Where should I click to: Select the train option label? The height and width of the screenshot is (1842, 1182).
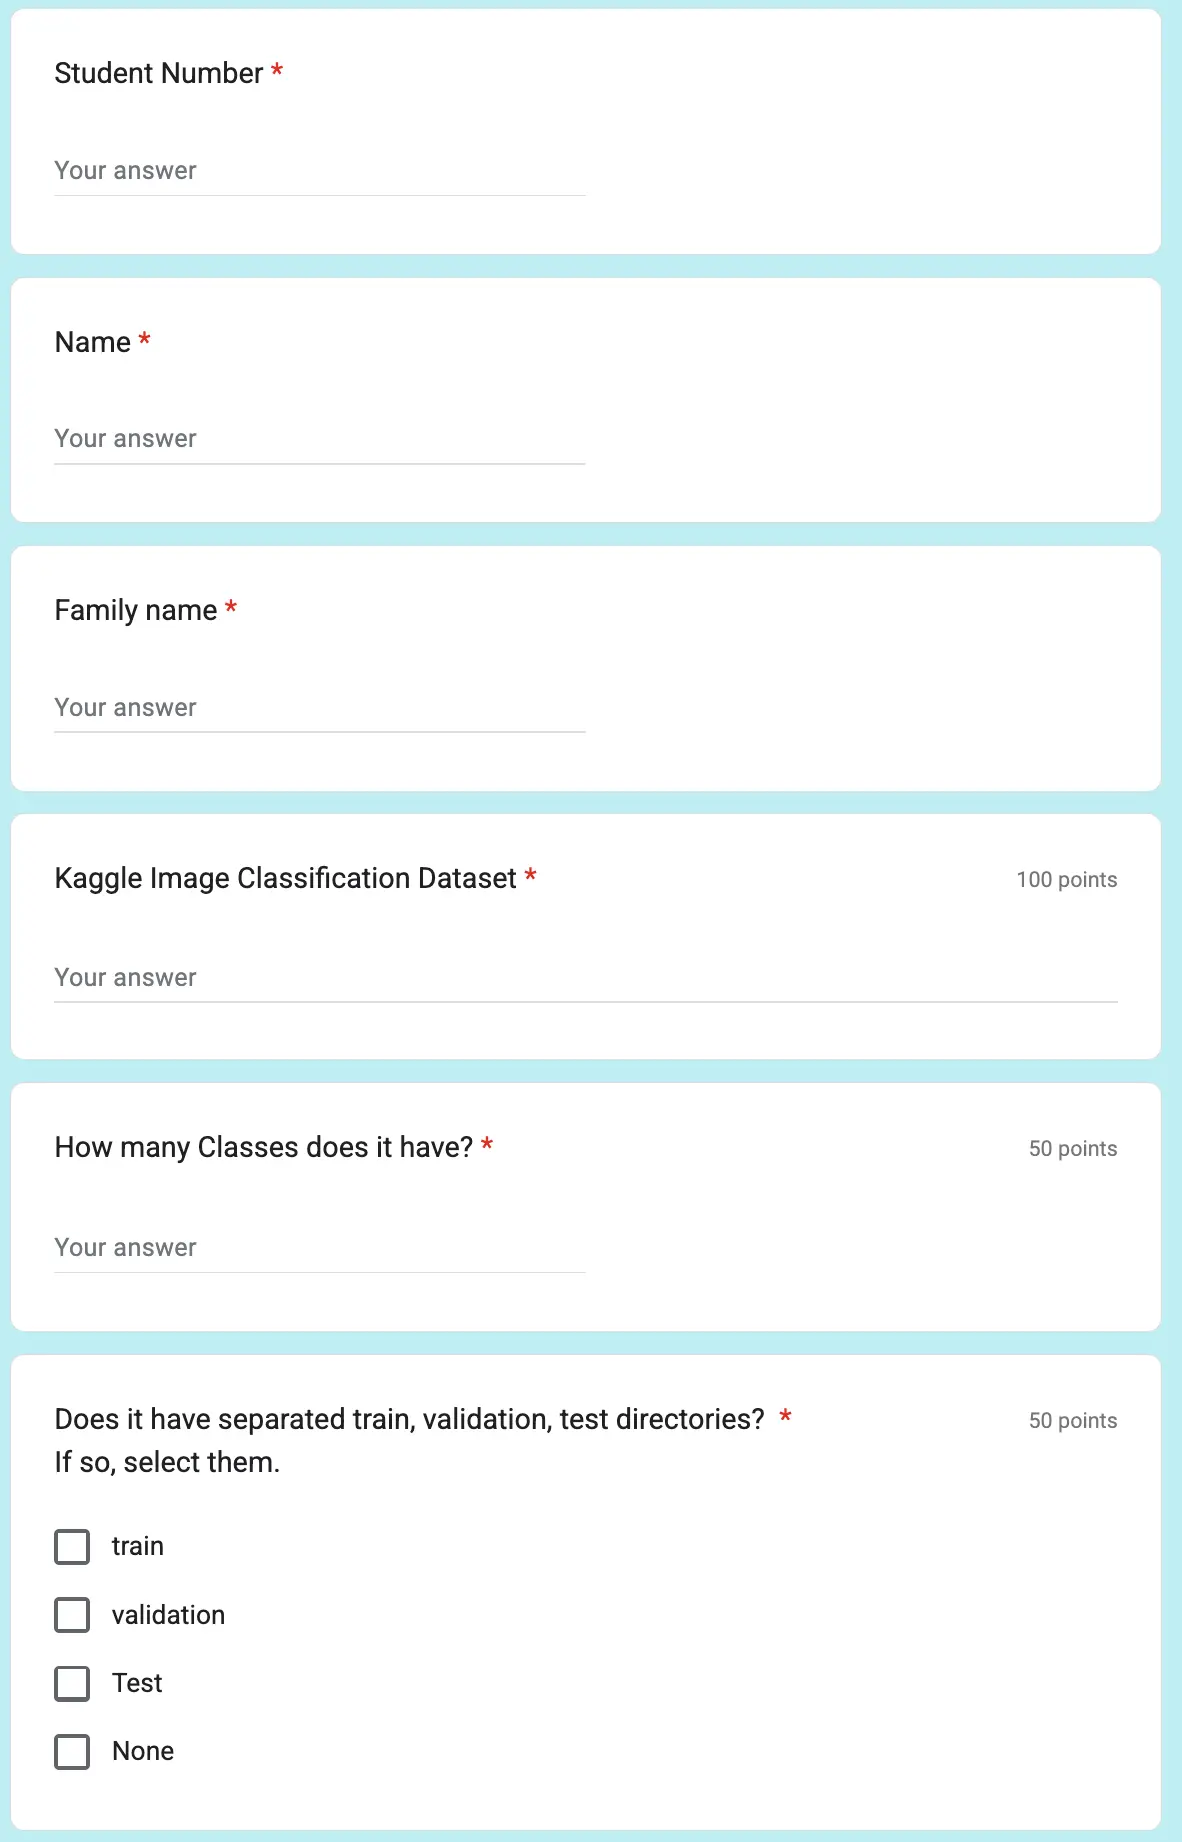point(138,1546)
